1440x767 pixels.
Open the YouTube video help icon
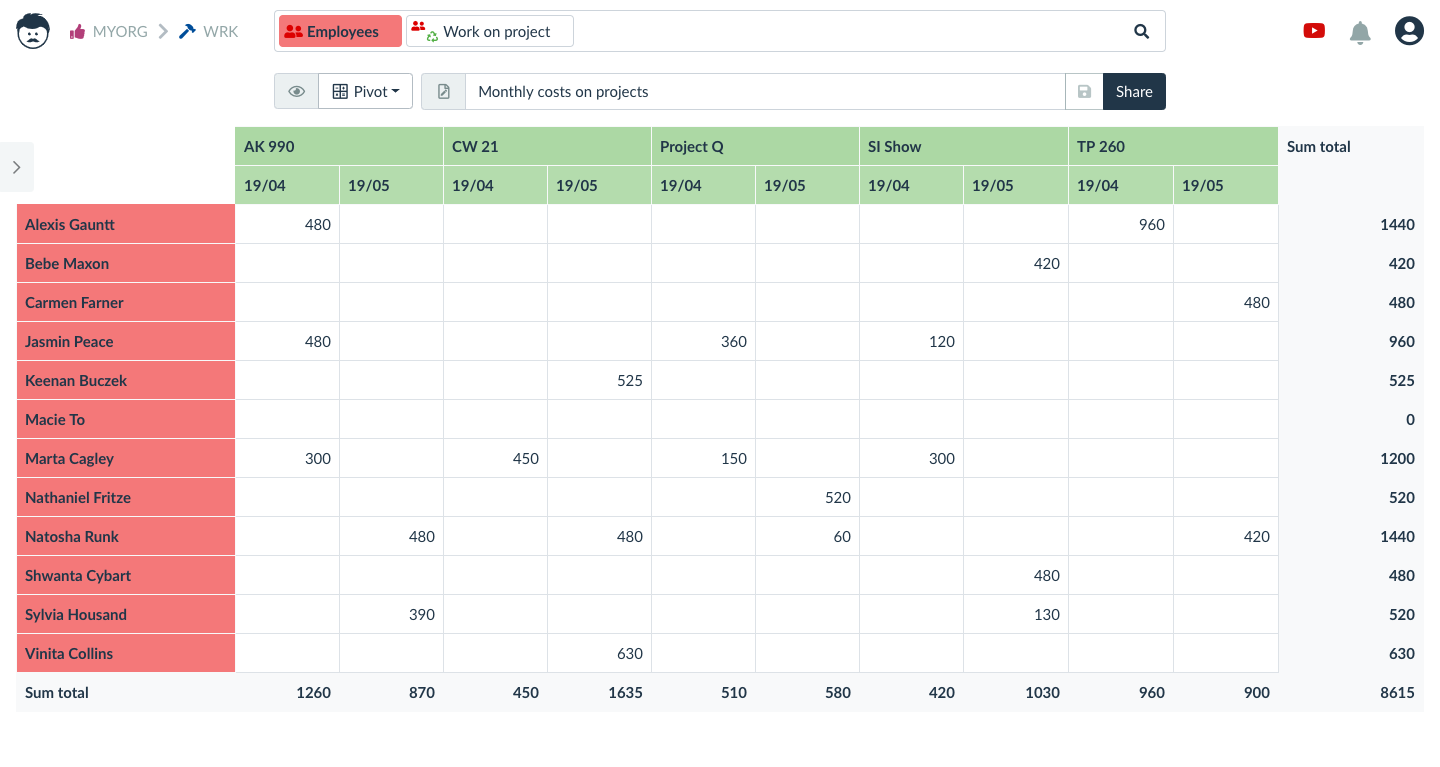1314,31
